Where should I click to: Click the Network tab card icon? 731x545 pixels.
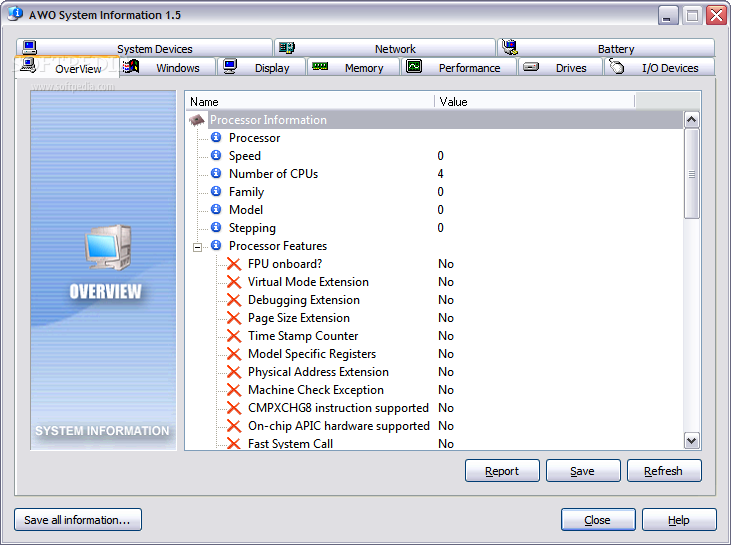pos(286,48)
